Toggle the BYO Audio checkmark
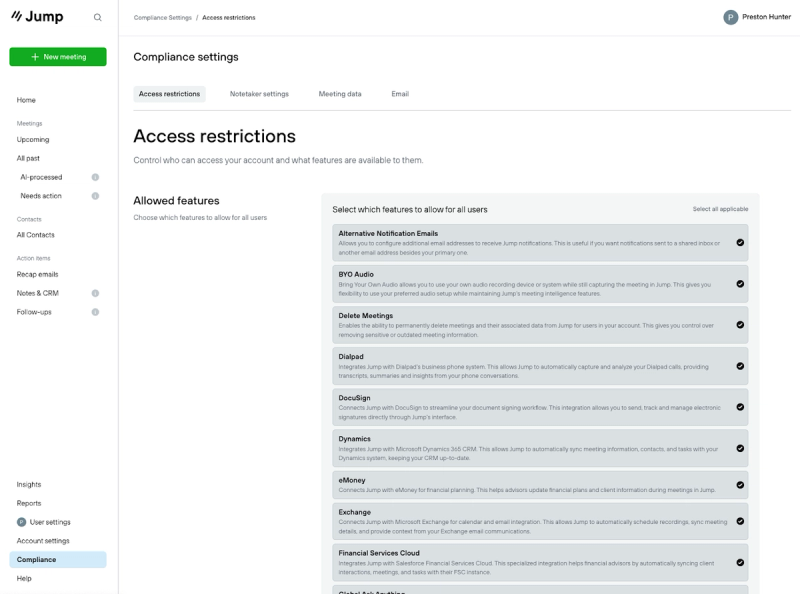This screenshot has width=800, height=594. pos(740,284)
